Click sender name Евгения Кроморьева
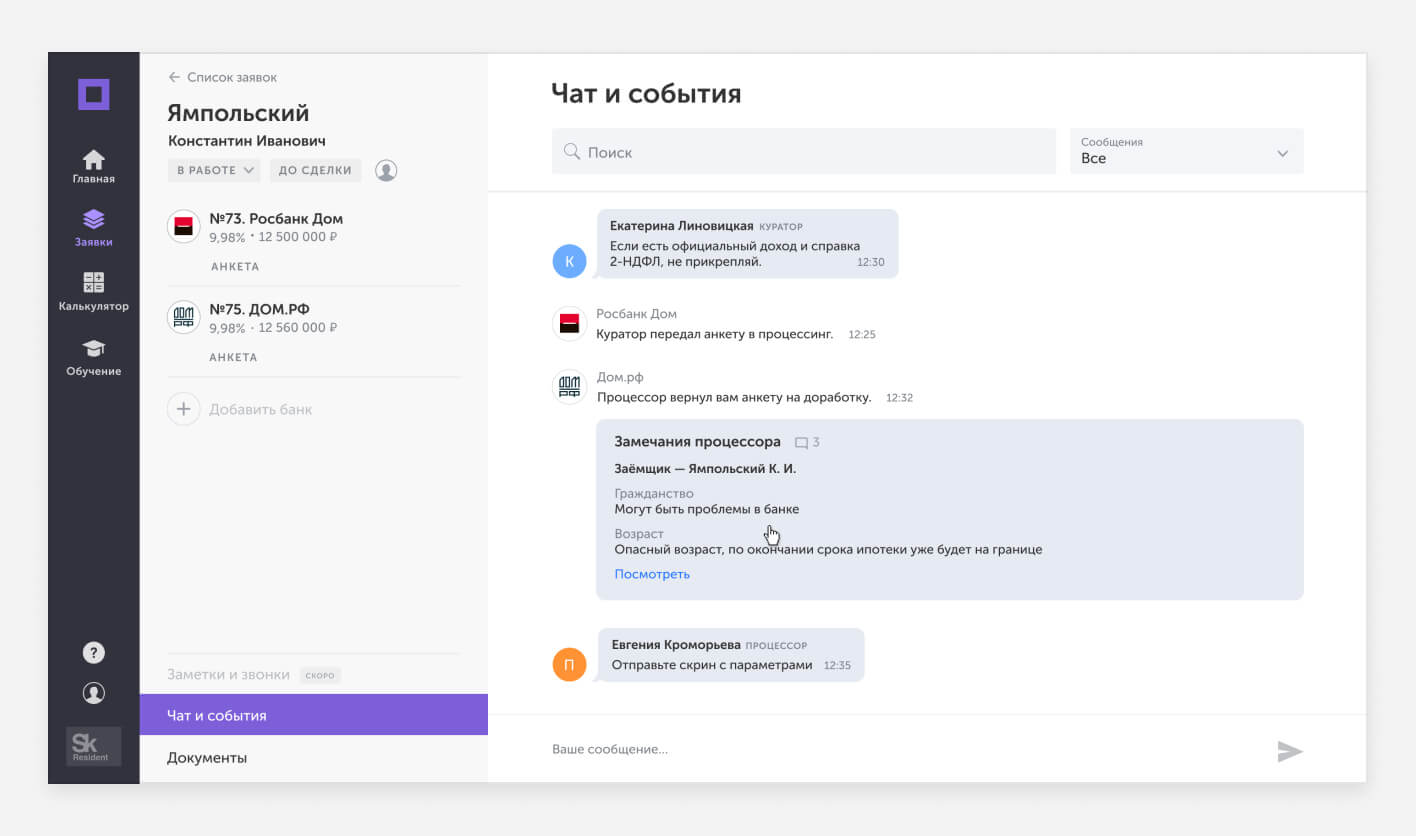 click(x=676, y=645)
